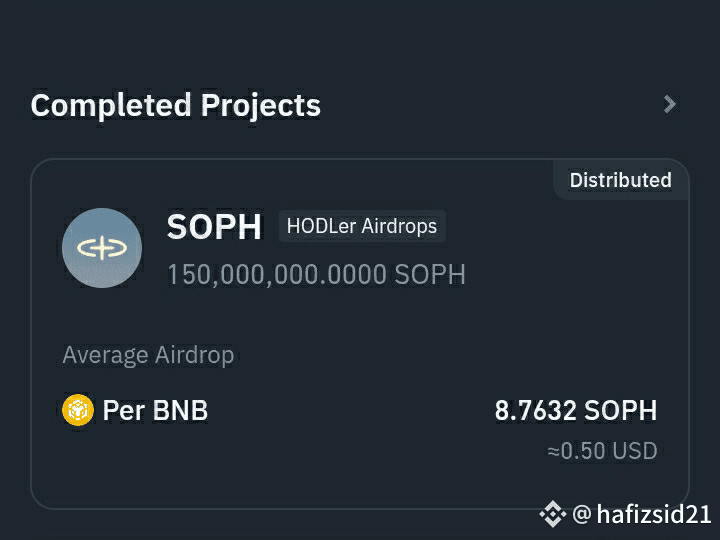The image size is (720, 540).
Task: Select the word Projects in the heading
Action: coord(261,107)
